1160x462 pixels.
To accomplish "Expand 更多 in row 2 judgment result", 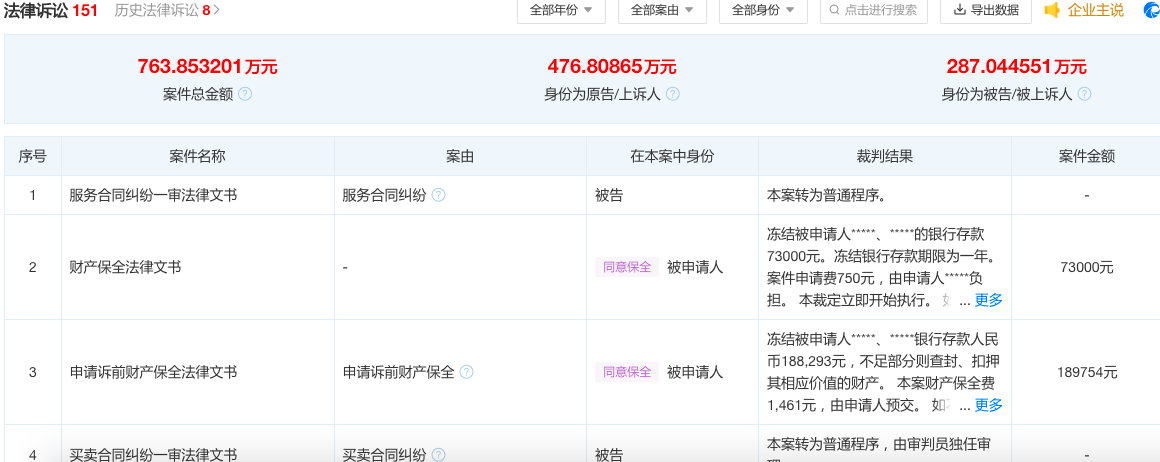I will coord(988,300).
